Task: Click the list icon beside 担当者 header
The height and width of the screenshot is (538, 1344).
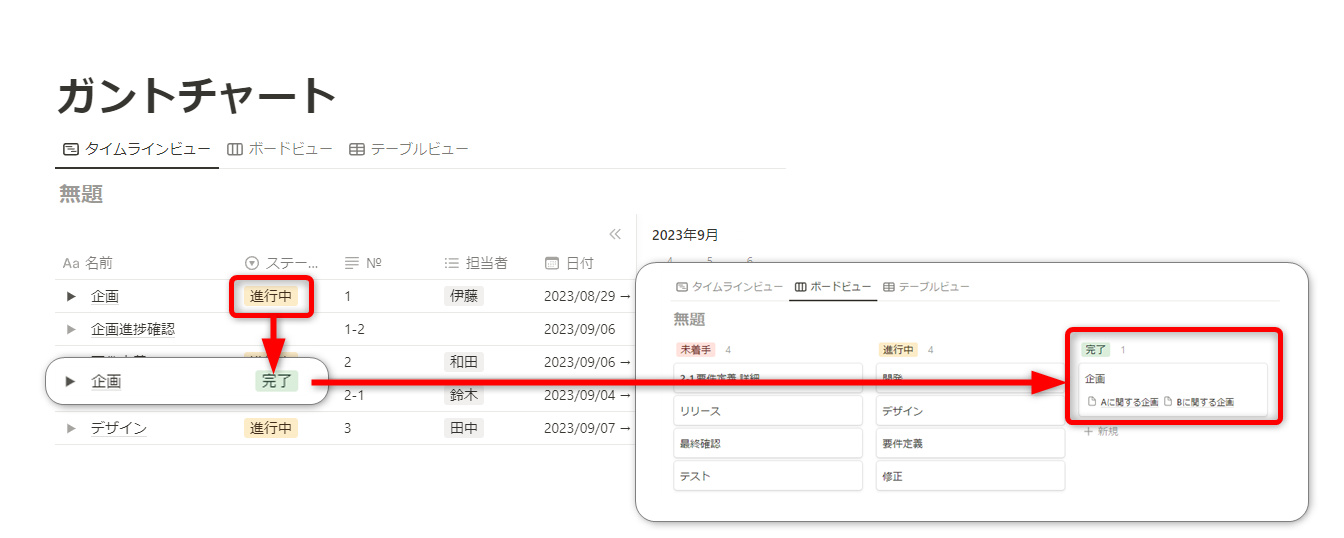Action: click(451, 263)
